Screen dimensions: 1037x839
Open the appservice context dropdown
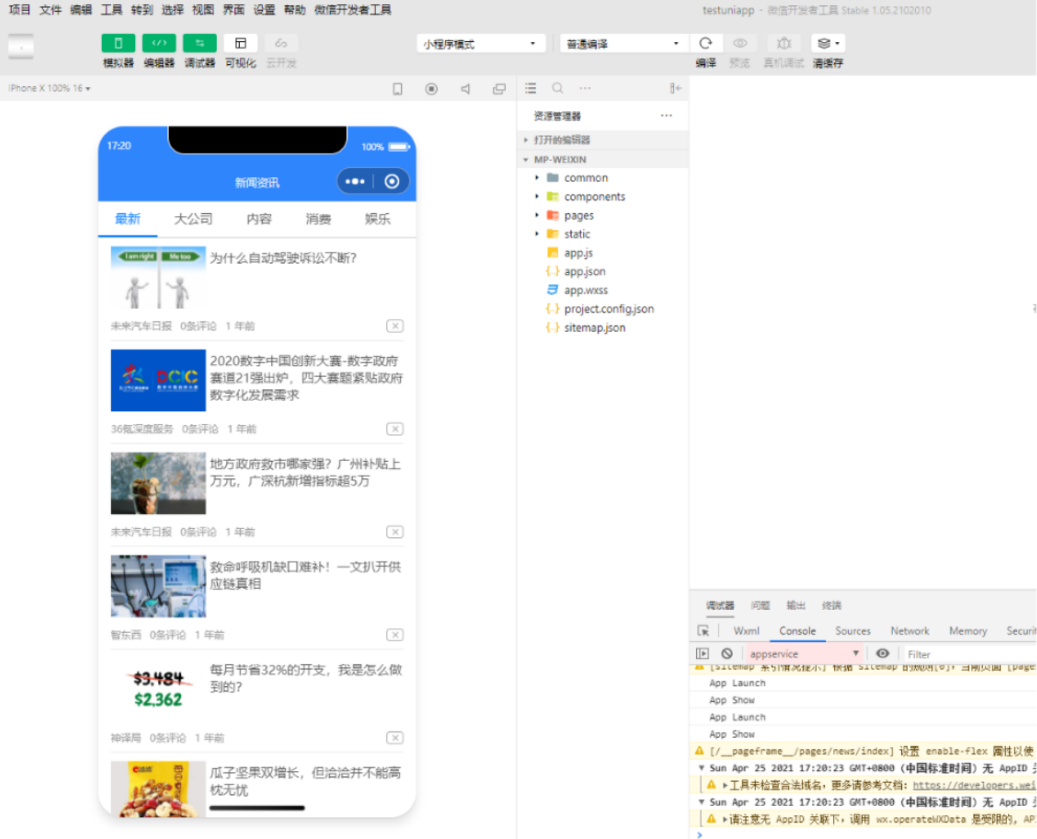pos(804,654)
